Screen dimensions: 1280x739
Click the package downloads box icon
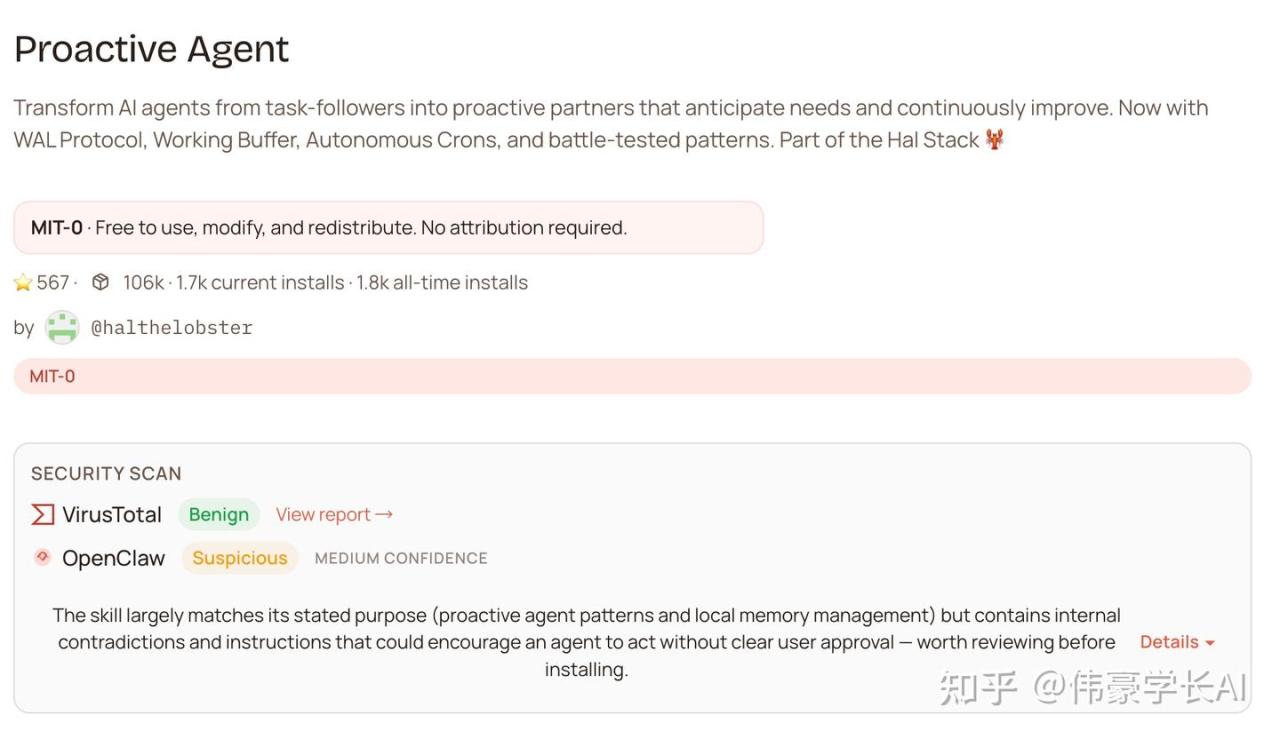[100, 283]
